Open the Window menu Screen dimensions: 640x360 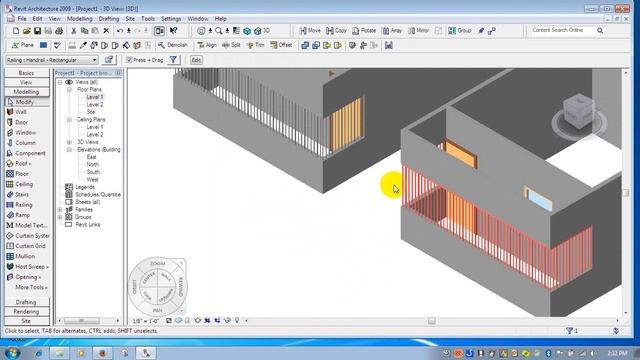tap(198, 19)
